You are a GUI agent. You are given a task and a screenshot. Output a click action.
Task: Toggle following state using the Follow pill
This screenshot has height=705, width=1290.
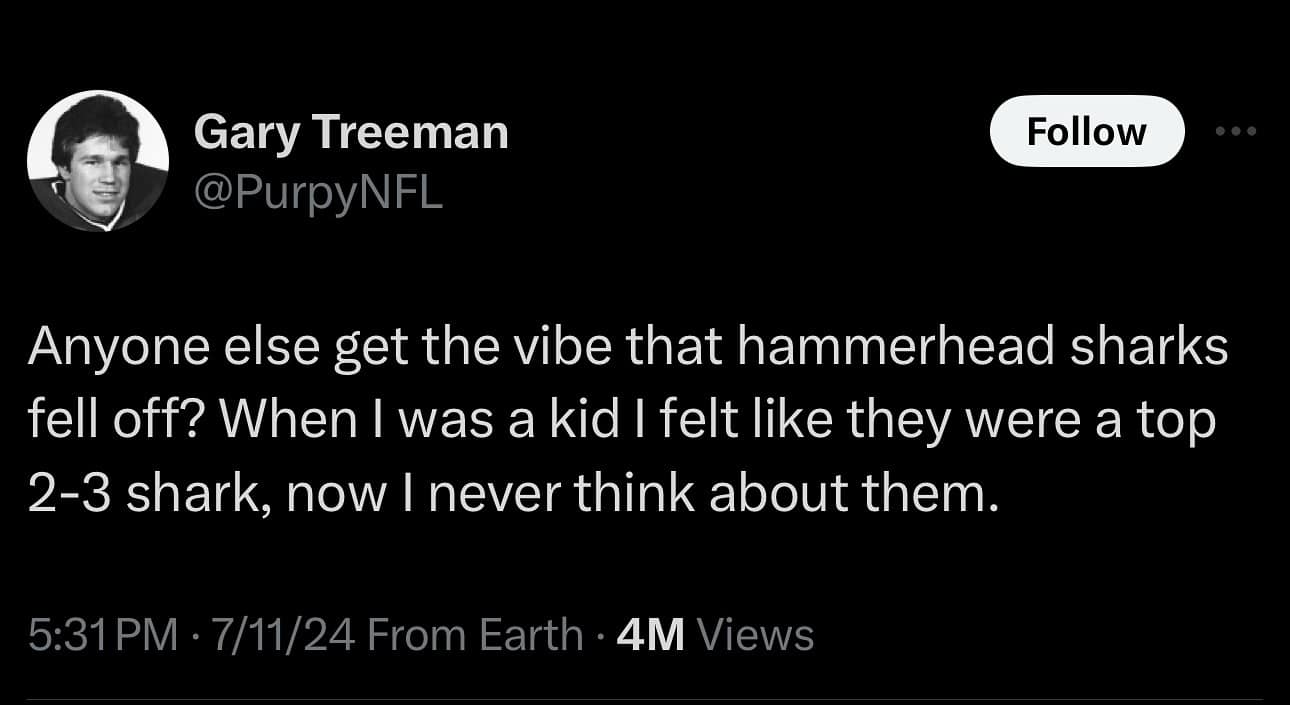[x=1086, y=130]
